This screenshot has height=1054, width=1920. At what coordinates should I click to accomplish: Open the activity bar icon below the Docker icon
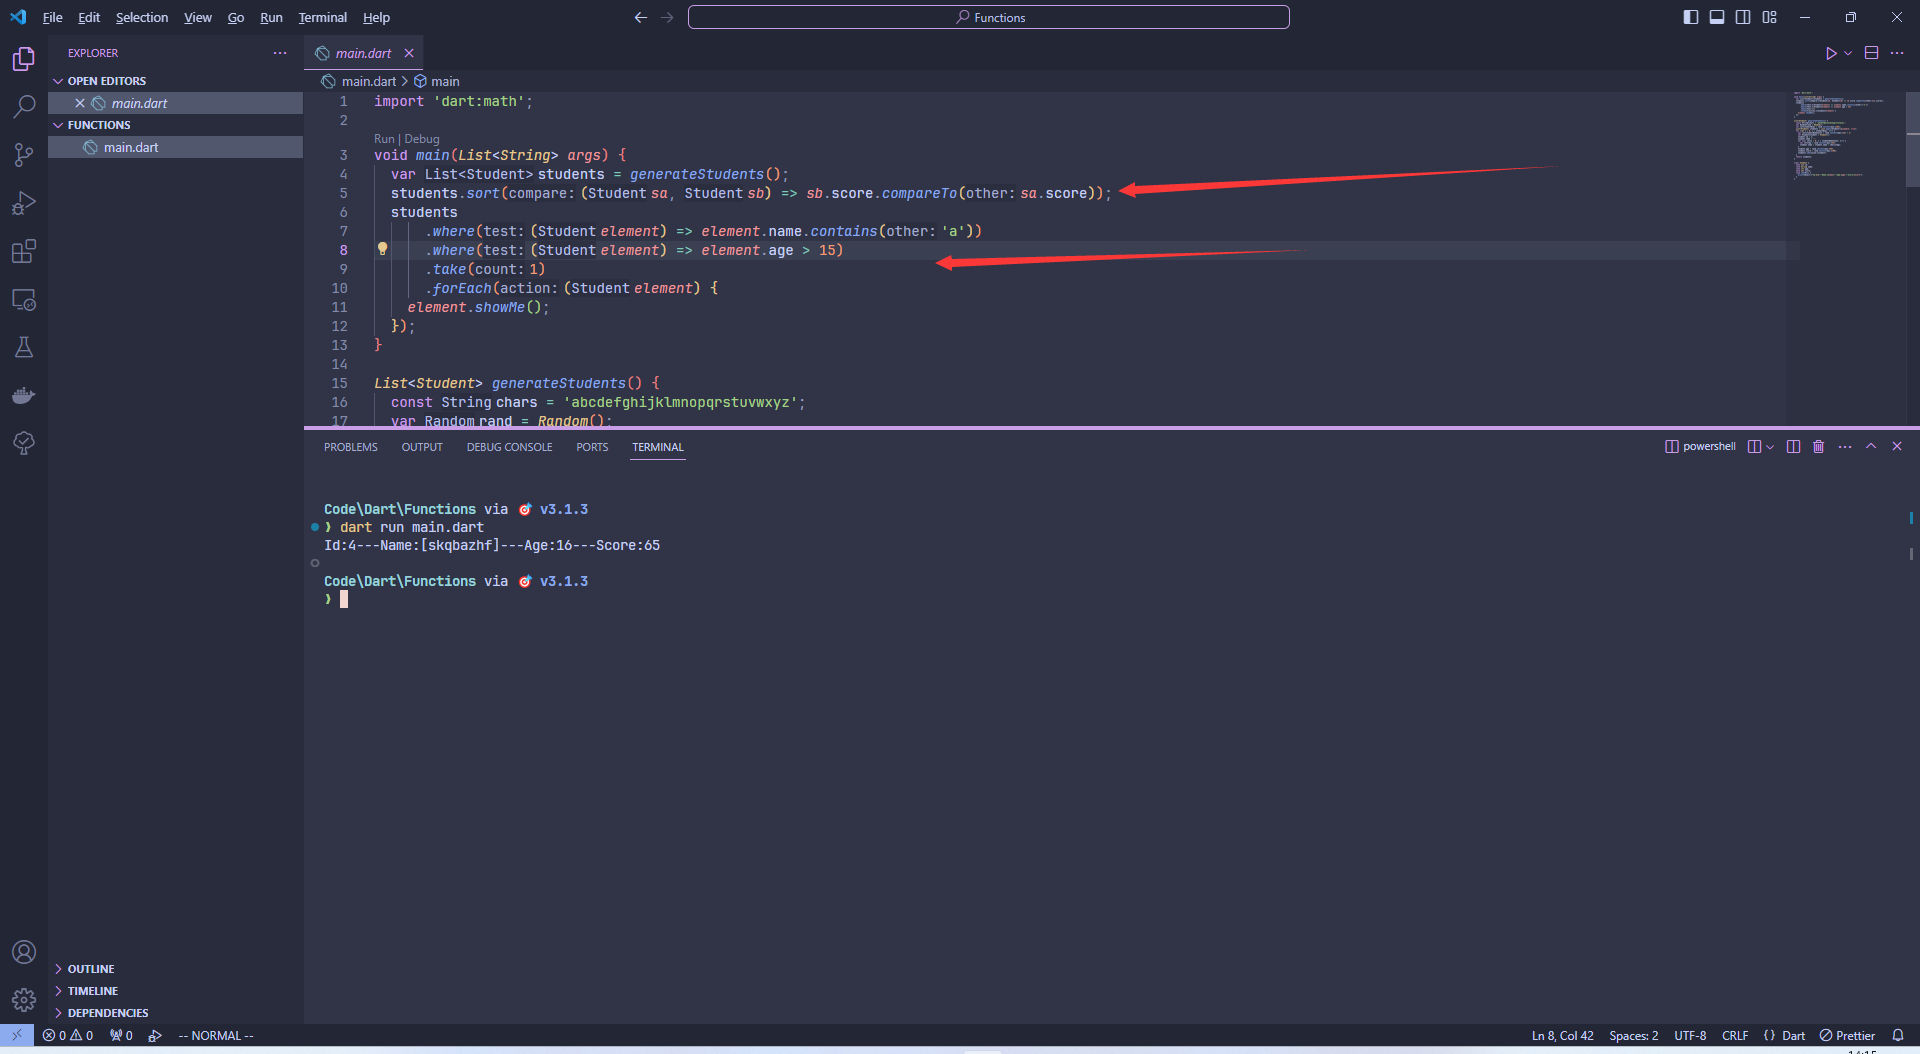[x=24, y=443]
